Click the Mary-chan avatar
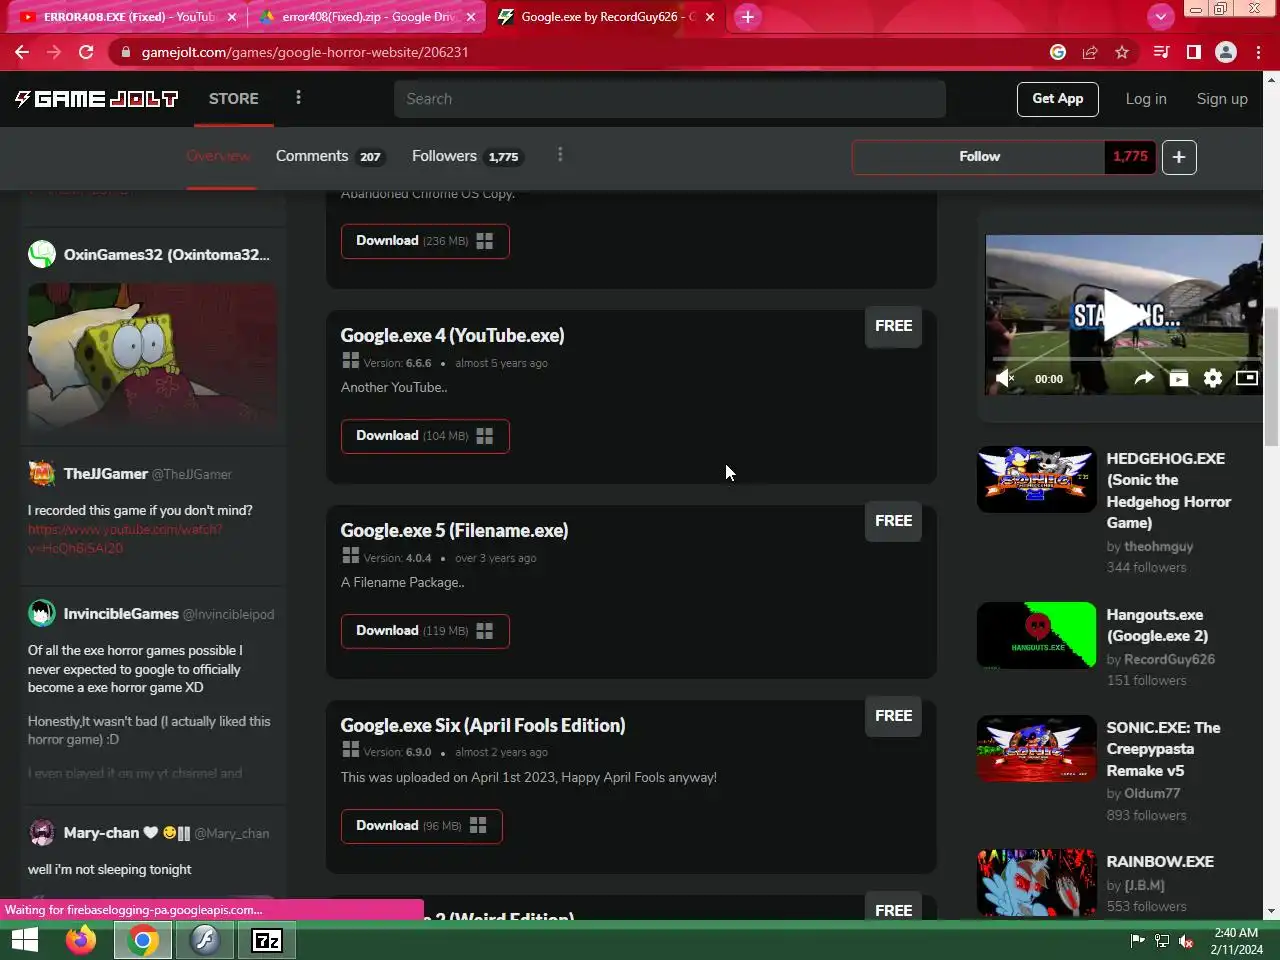The image size is (1280, 960). (42, 832)
